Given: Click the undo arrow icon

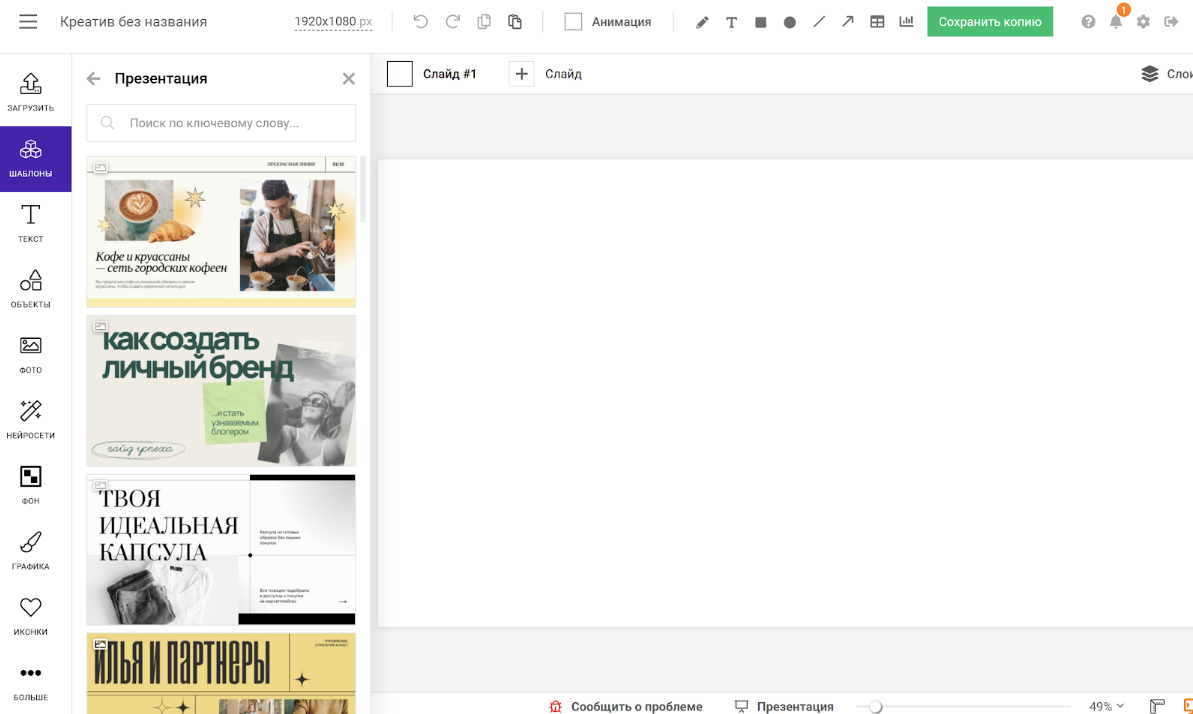Looking at the screenshot, I should pos(420,22).
